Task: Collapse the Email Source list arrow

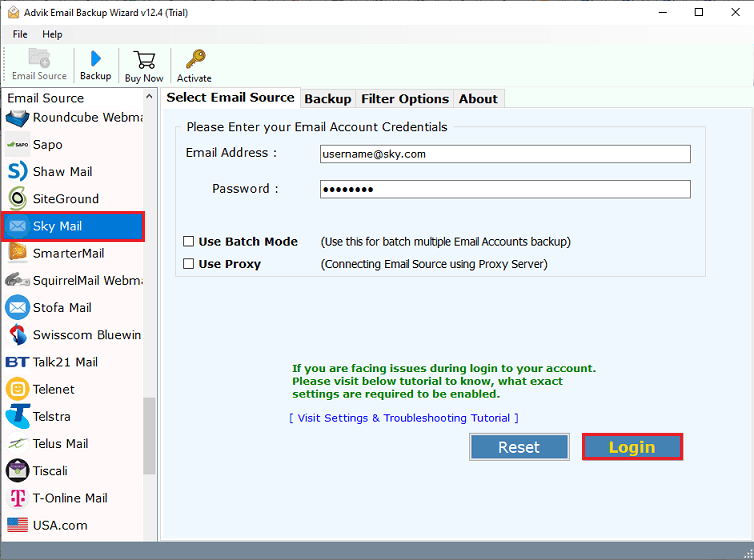Action: 150,97
